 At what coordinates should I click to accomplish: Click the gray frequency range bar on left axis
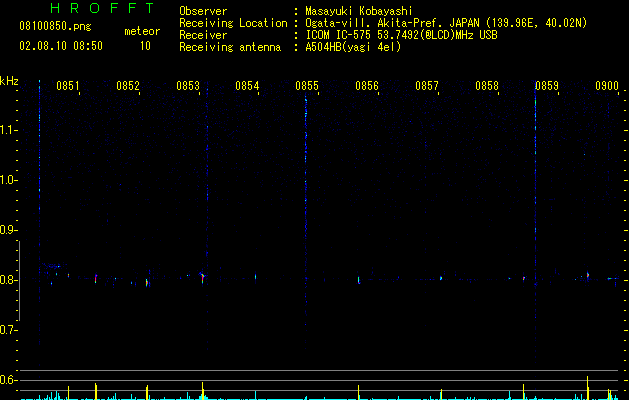pos(20,281)
